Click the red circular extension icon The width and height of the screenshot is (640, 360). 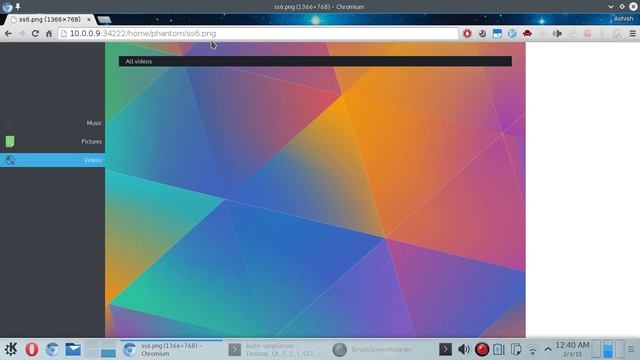tap(467, 33)
